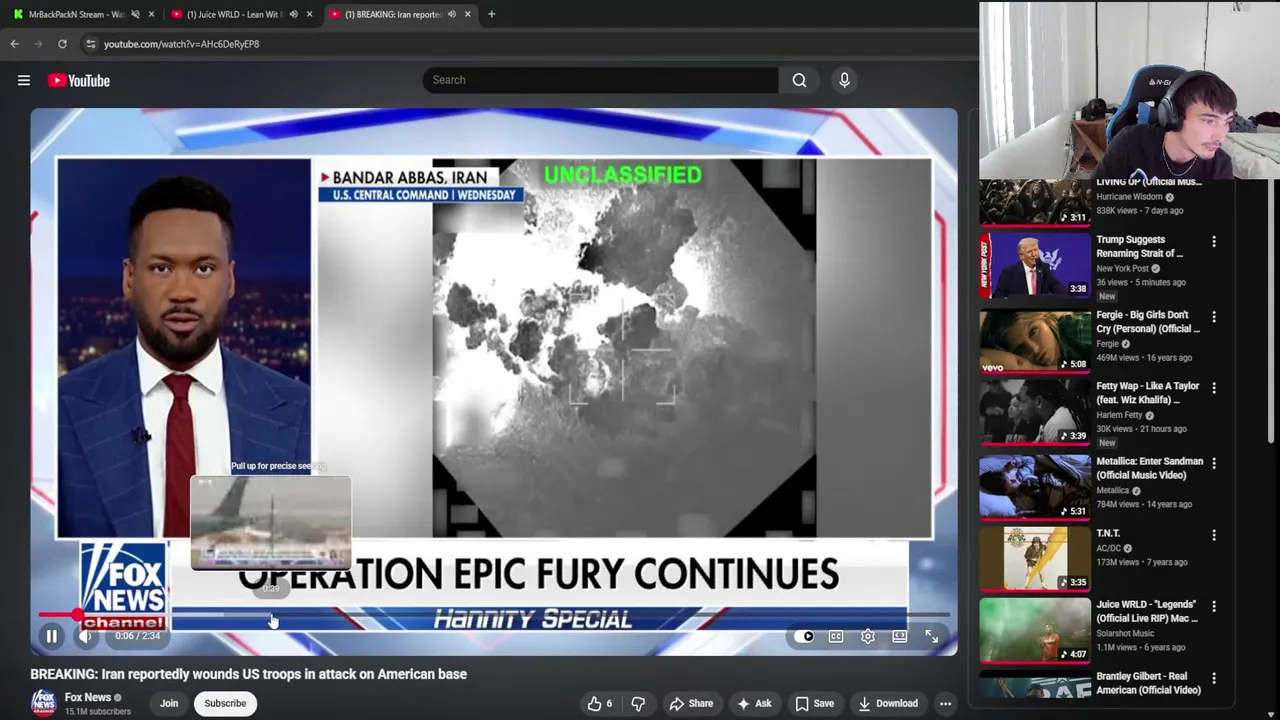
Task: Enter fullscreen mode on the video
Action: 931,636
